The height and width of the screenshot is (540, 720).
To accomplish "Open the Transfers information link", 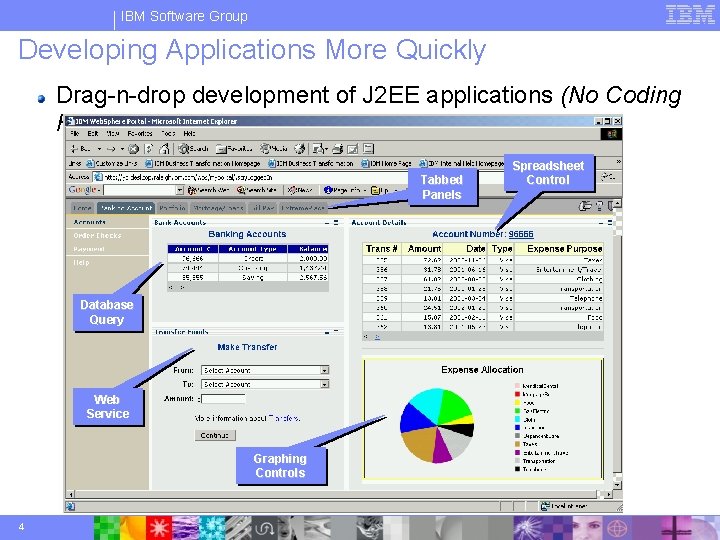I will pos(283,418).
